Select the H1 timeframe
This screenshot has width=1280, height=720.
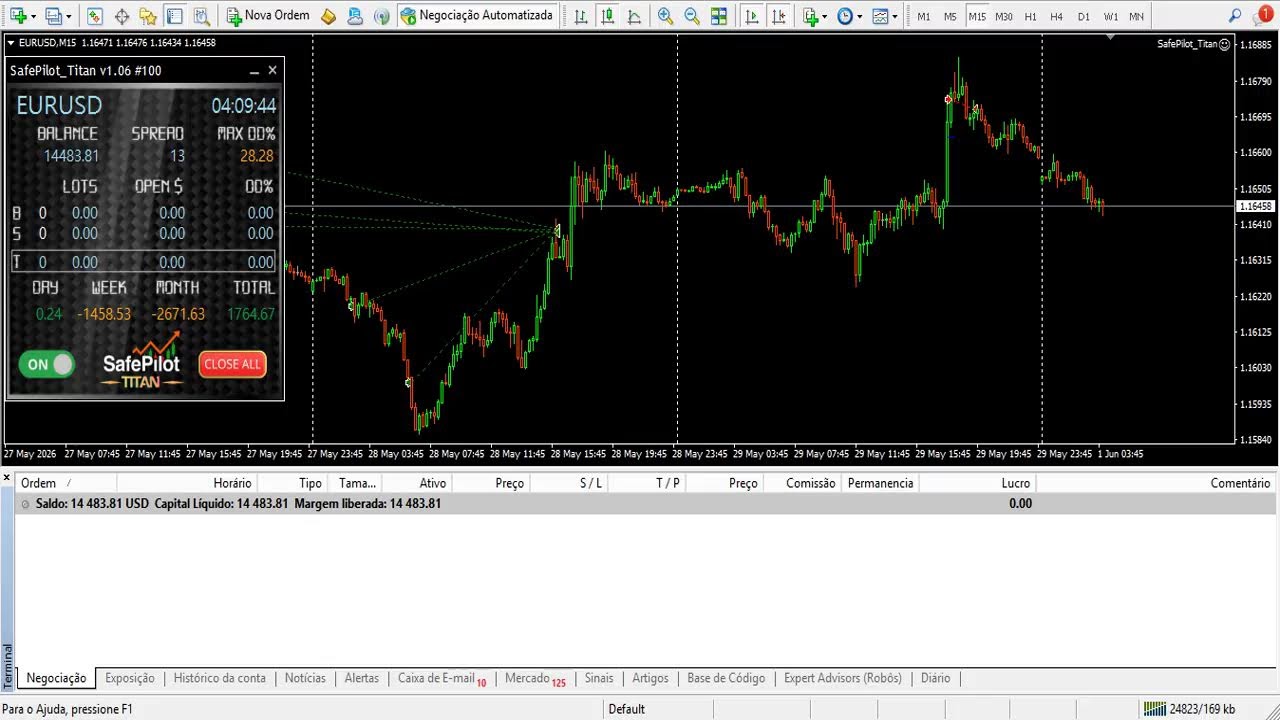click(1030, 17)
